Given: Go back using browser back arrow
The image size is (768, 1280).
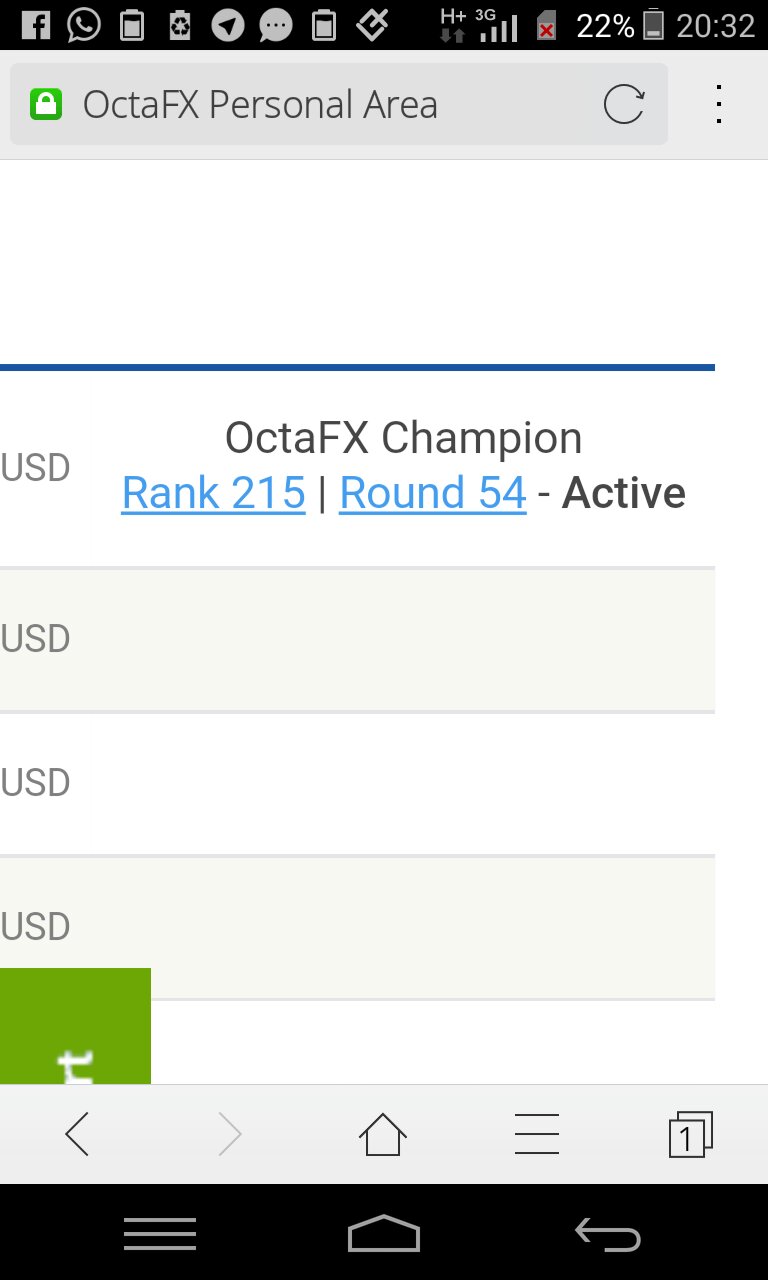Looking at the screenshot, I should tap(77, 1134).
